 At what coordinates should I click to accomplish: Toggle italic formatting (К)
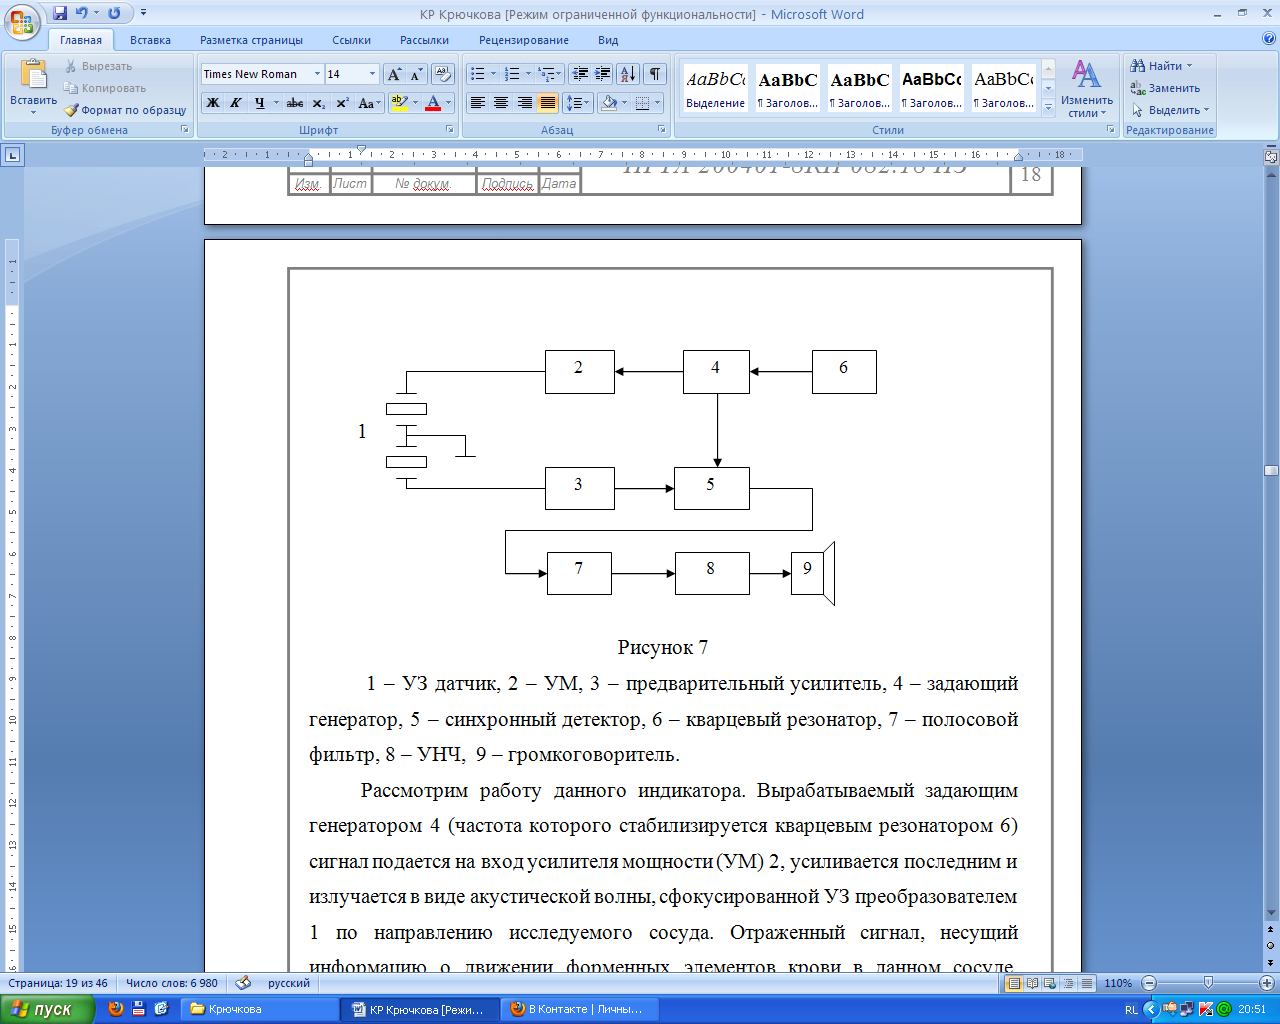click(x=236, y=102)
